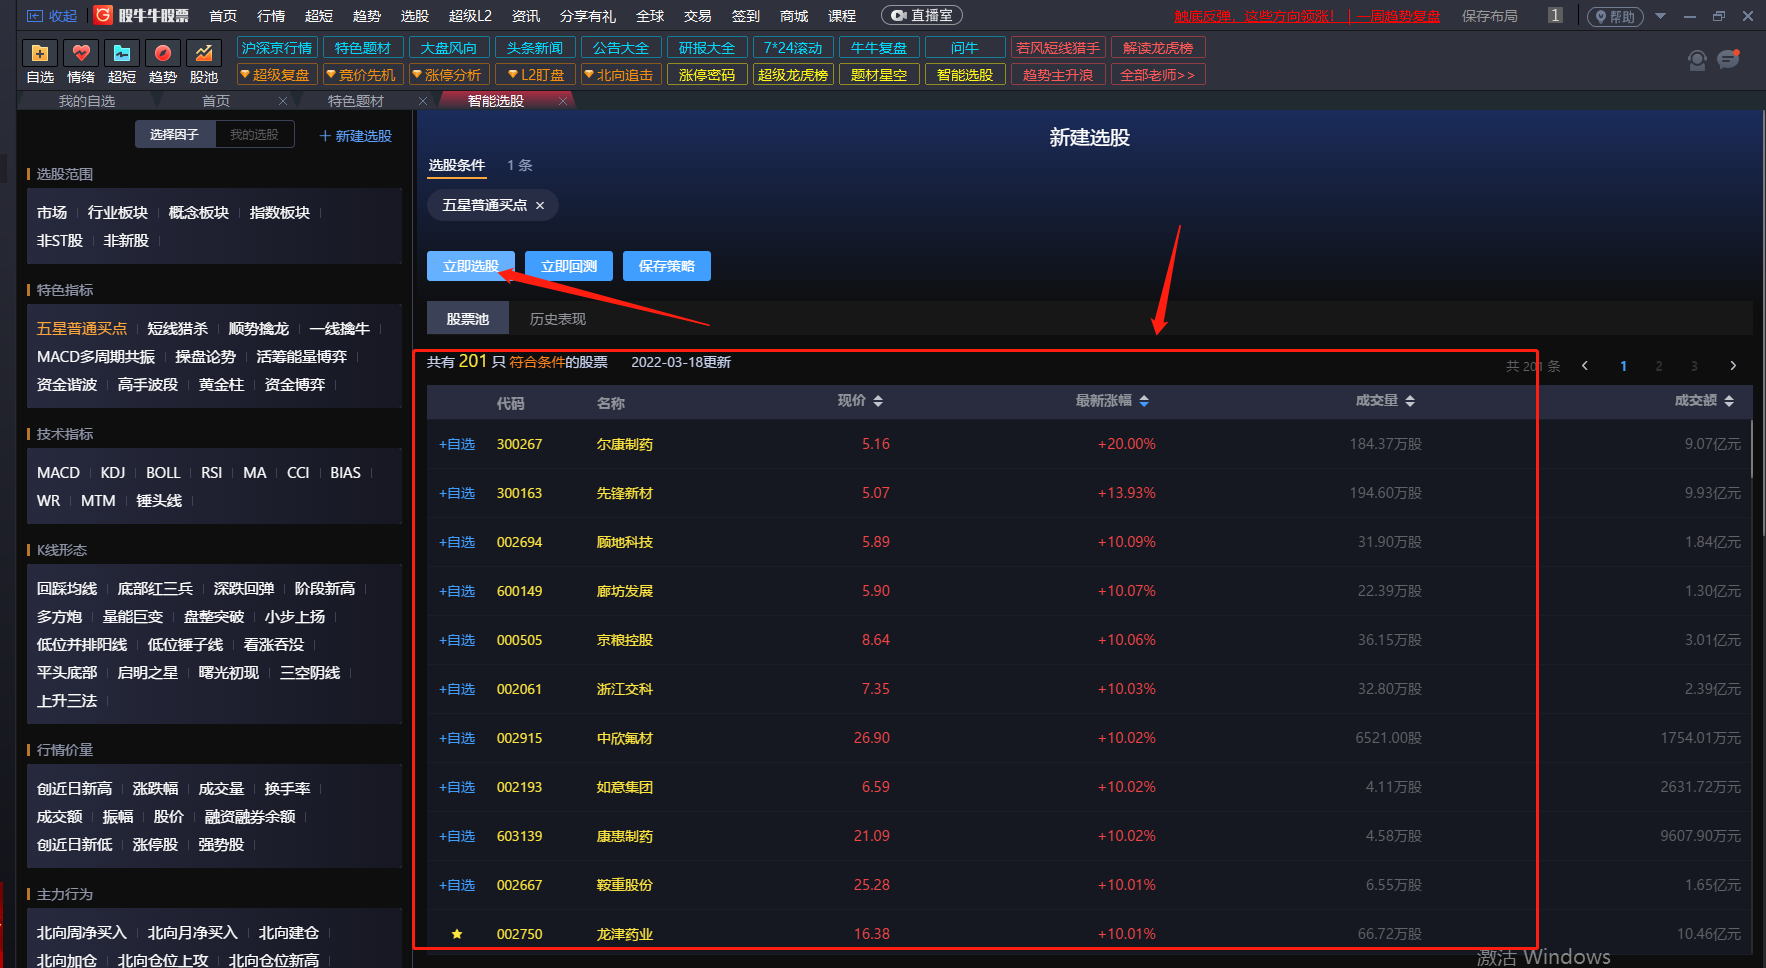Expand the L2盯盘 dropdown button
This screenshot has width=1766, height=968.
coord(535,75)
